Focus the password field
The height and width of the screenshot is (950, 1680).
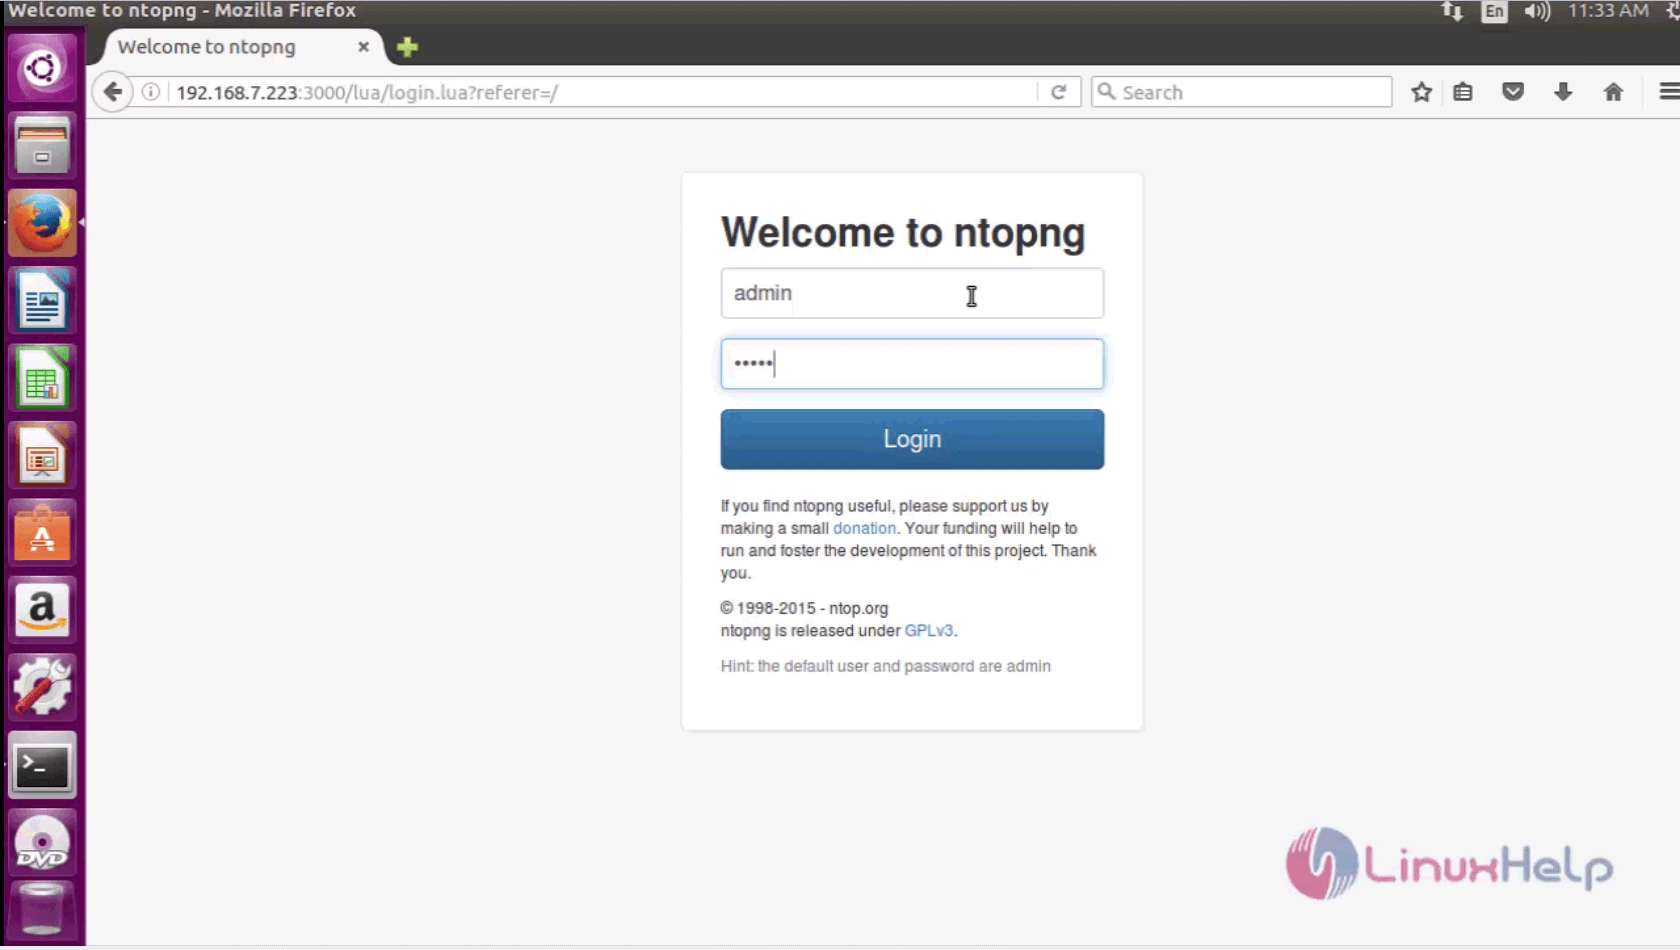point(912,364)
